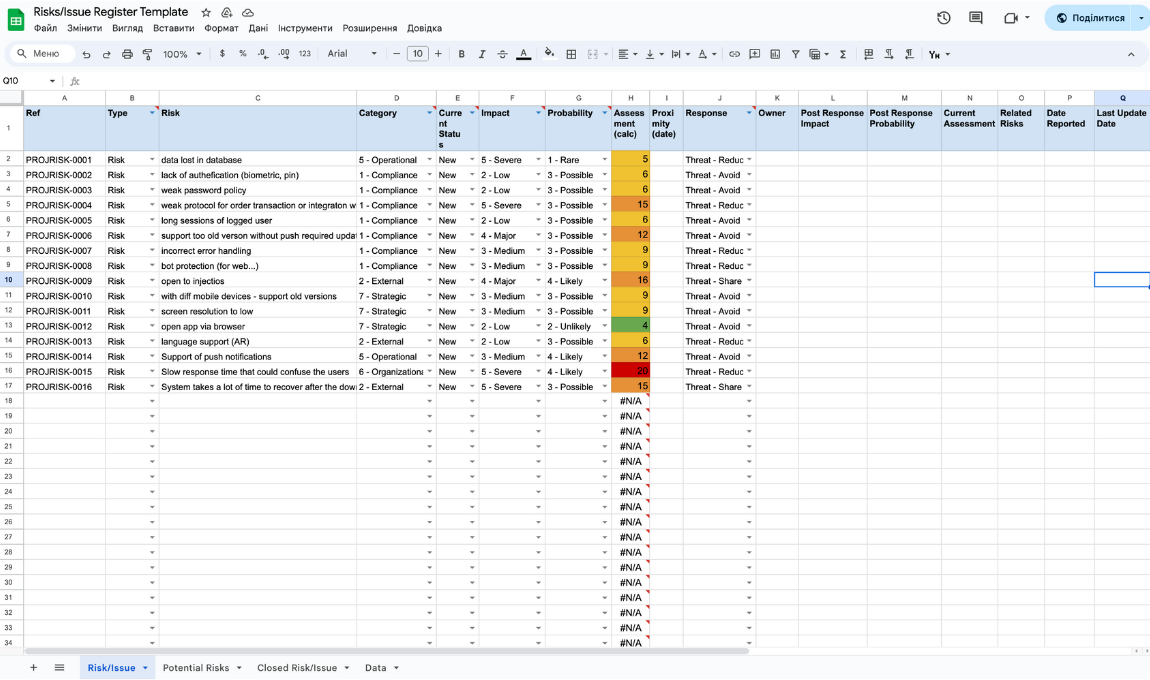Click the borders icon
This screenshot has height=680, width=1150.
[x=571, y=54]
